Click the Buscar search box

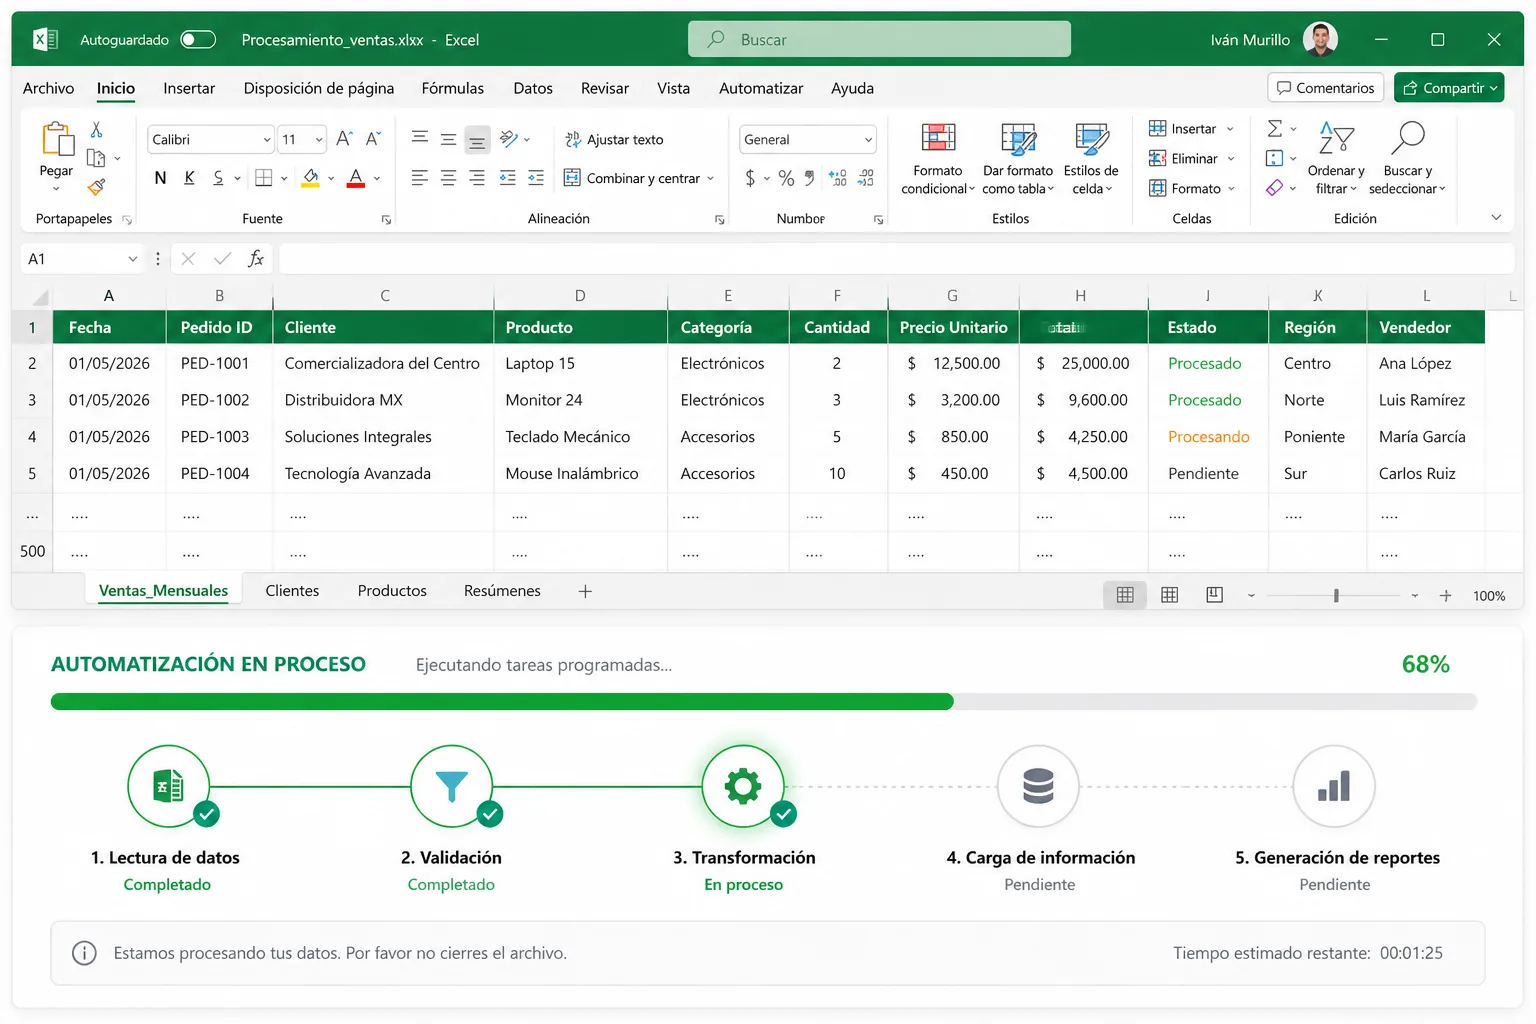879,39
